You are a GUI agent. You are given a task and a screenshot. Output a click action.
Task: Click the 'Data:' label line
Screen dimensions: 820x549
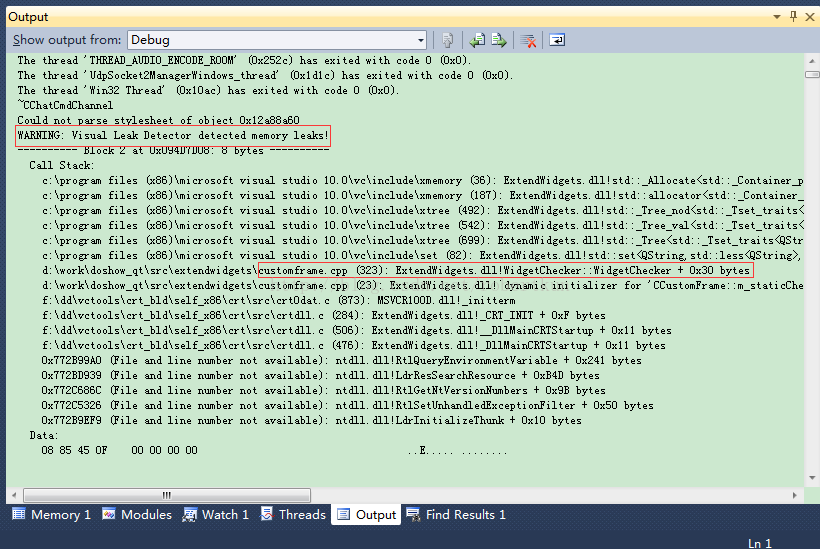(x=44, y=436)
